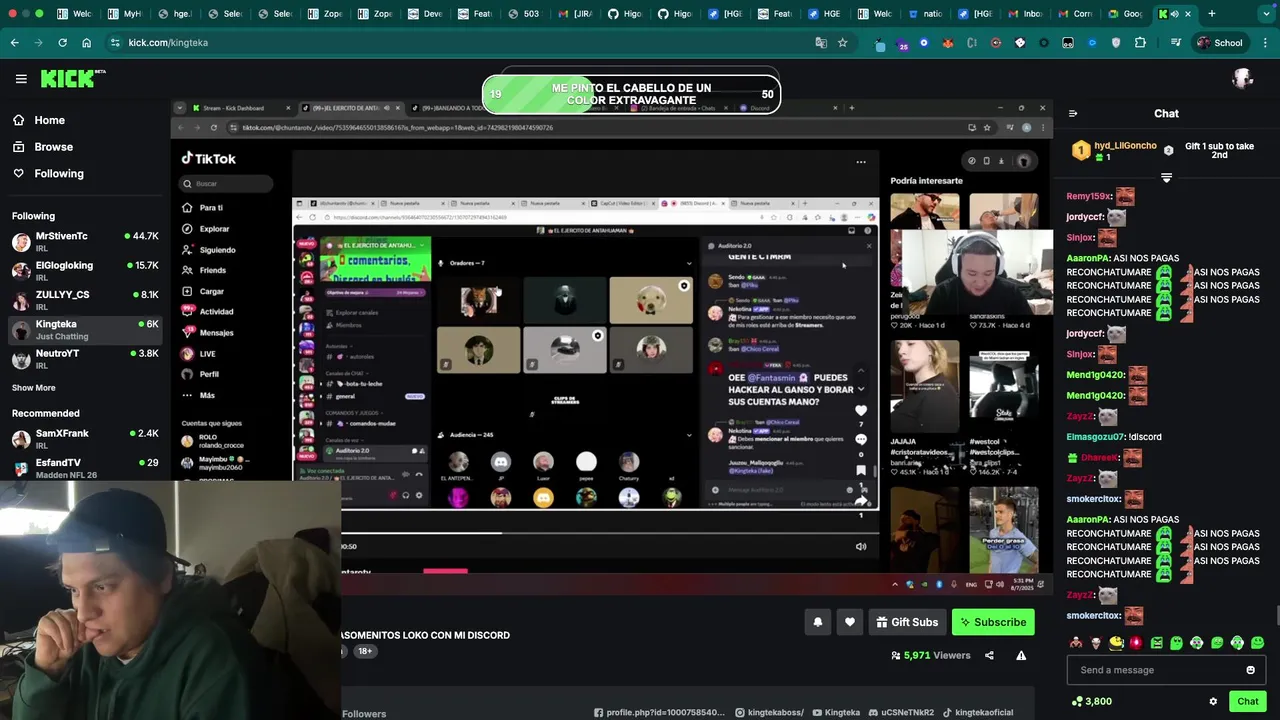Image resolution: width=1280 pixels, height=720 pixels.
Task: Open the Kick hamburger menu
Action: (x=21, y=79)
